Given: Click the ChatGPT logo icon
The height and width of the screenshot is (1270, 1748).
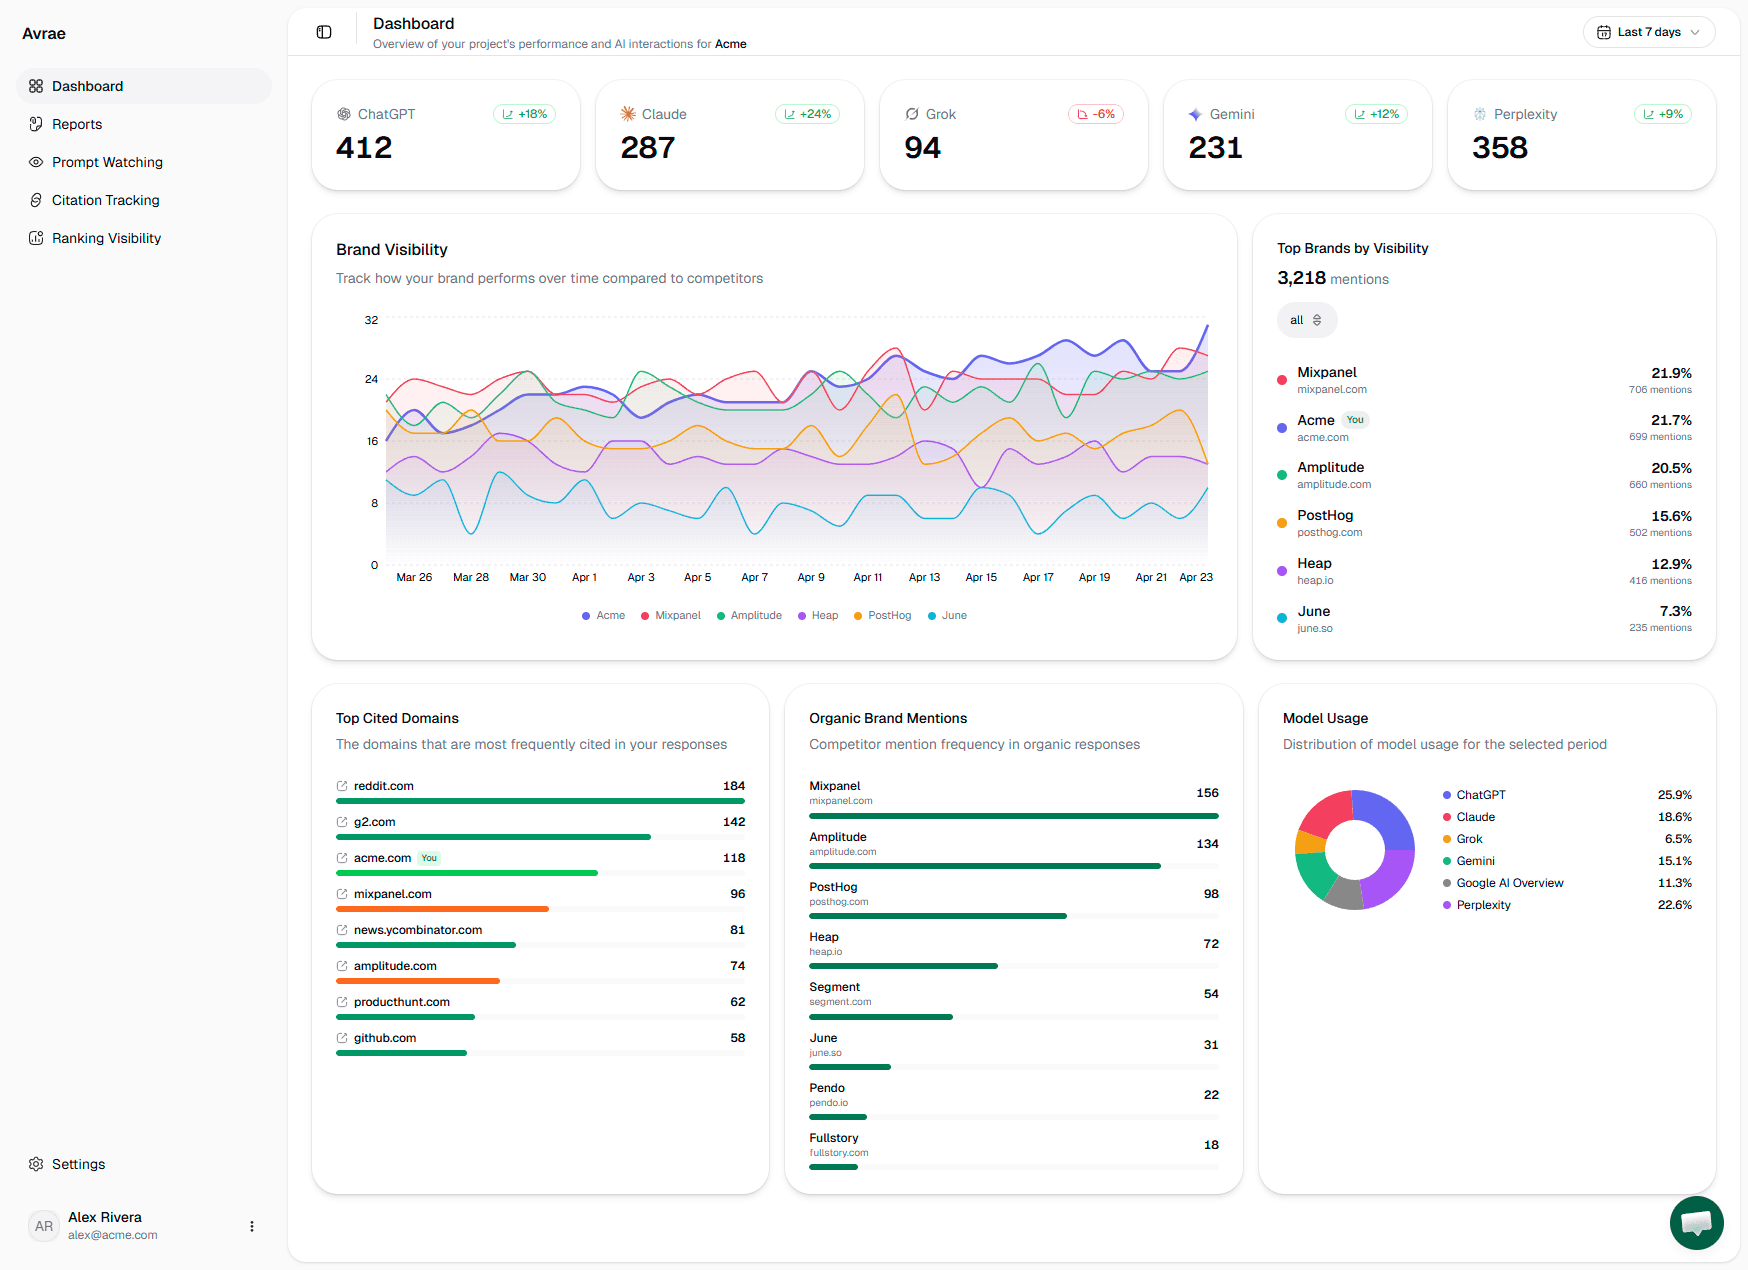Looking at the screenshot, I should point(344,114).
